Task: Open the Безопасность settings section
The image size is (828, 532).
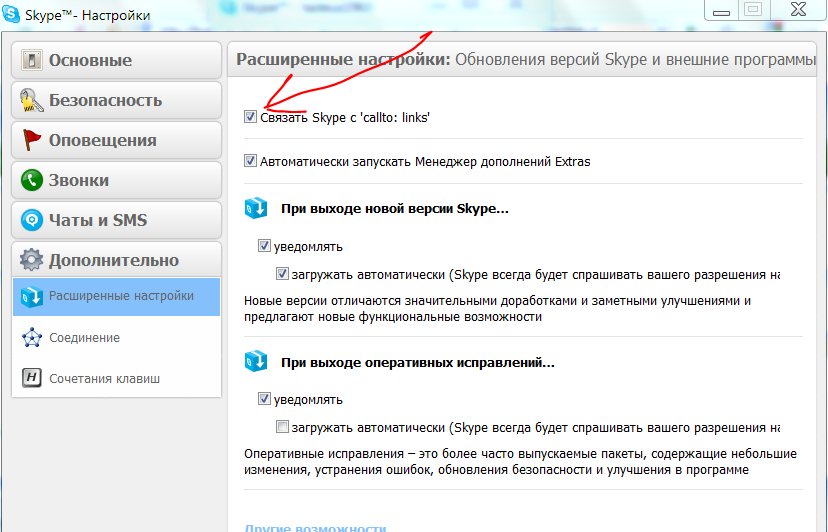Action: [x=116, y=100]
